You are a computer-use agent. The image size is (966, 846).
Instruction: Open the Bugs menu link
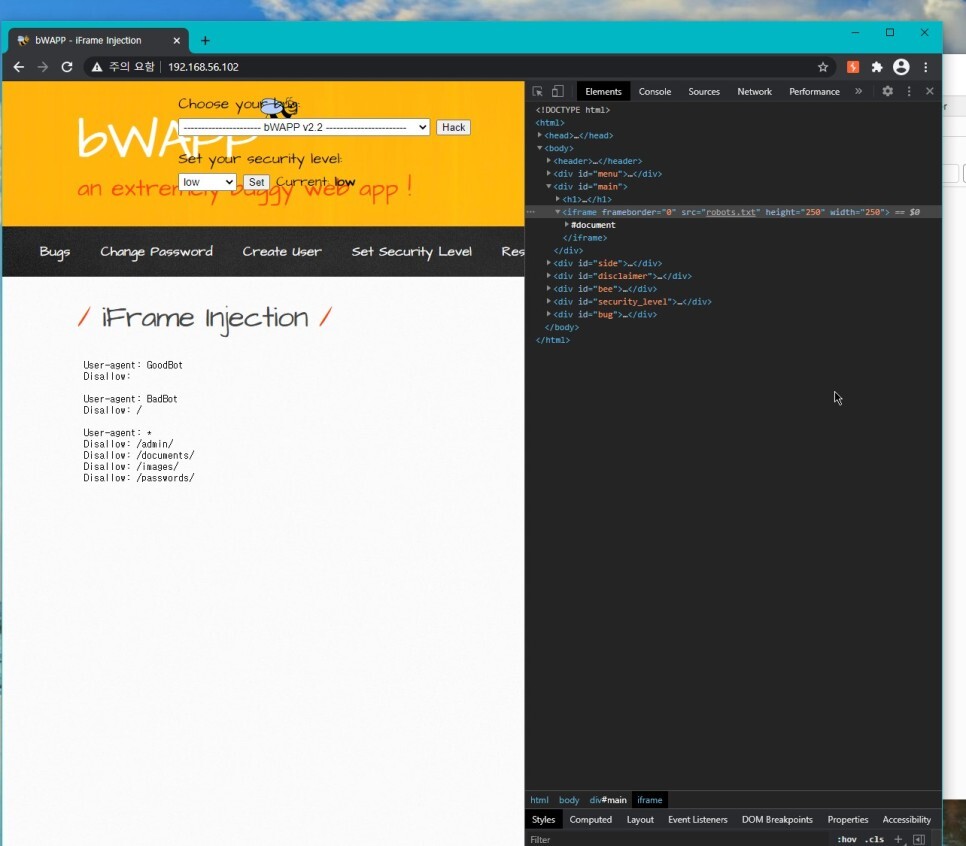point(55,252)
